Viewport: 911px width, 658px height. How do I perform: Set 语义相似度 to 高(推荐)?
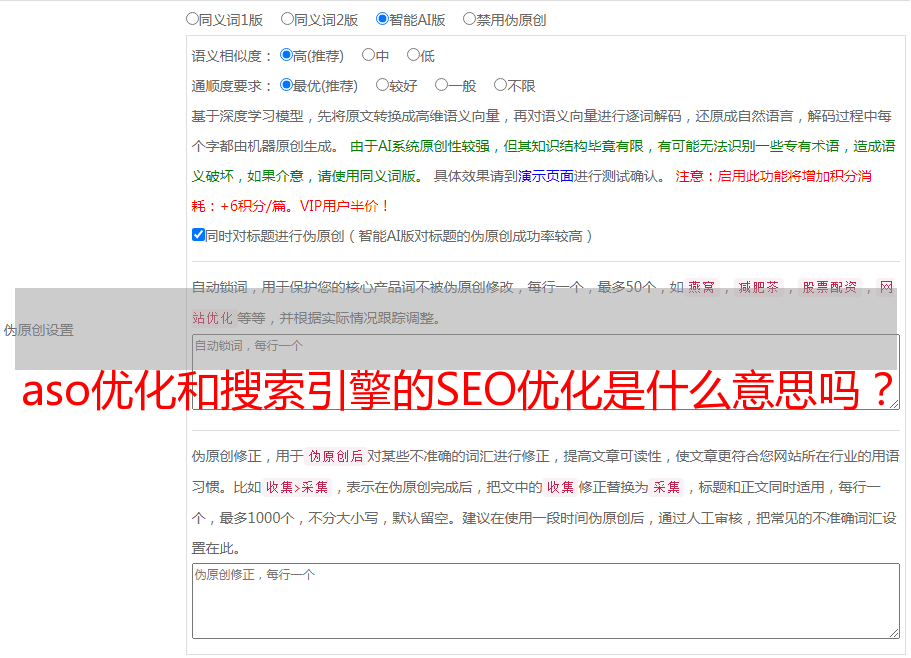click(x=286, y=55)
